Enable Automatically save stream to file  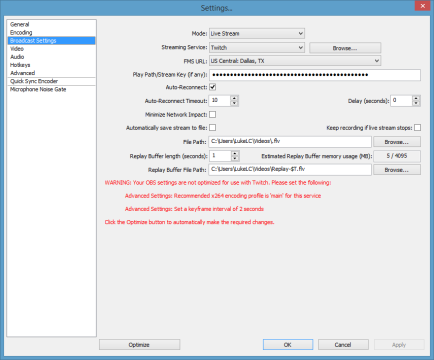212,128
